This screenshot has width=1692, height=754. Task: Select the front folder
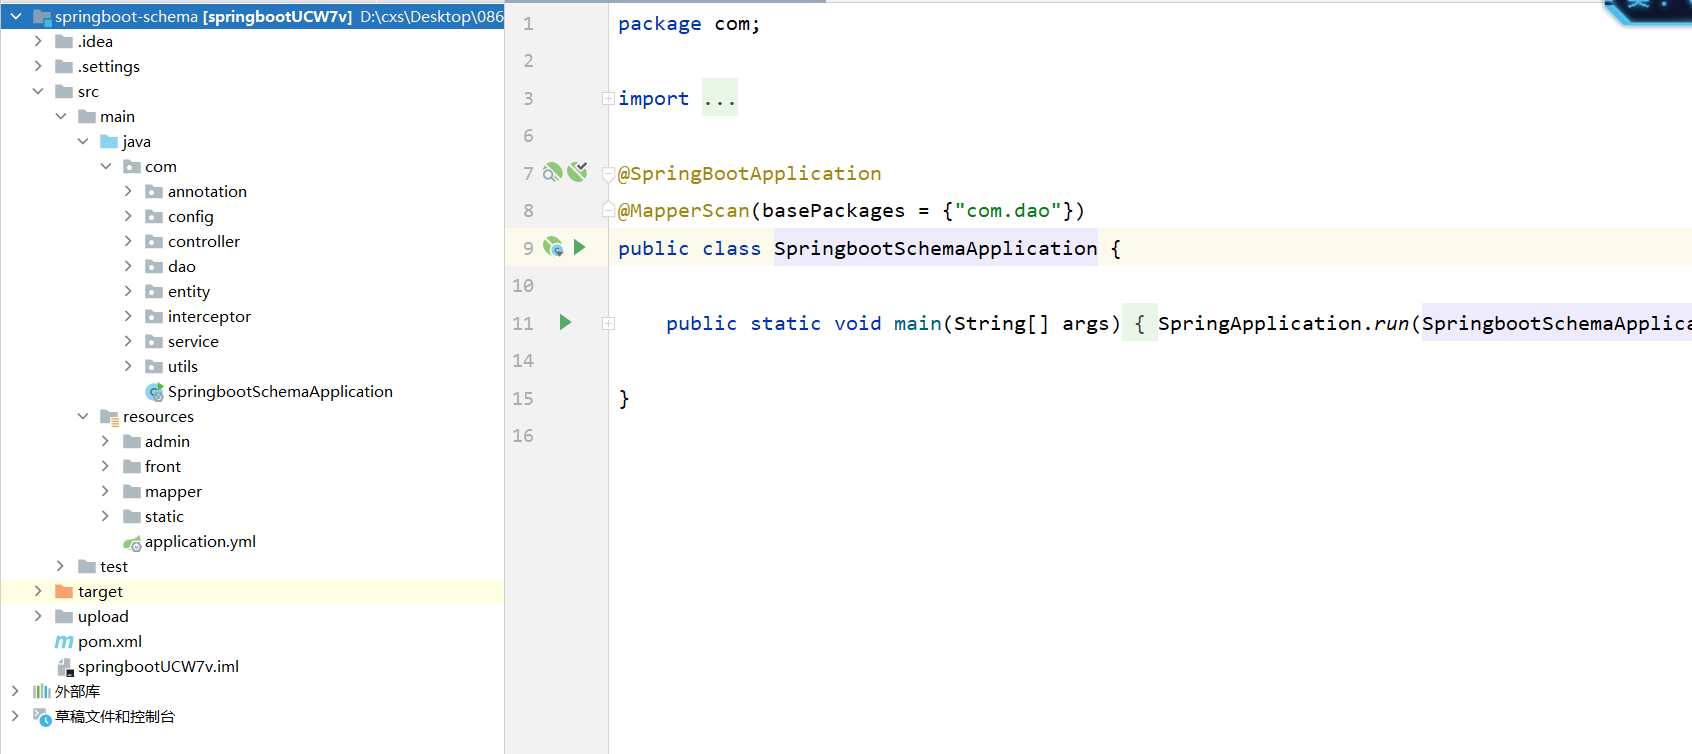163,467
